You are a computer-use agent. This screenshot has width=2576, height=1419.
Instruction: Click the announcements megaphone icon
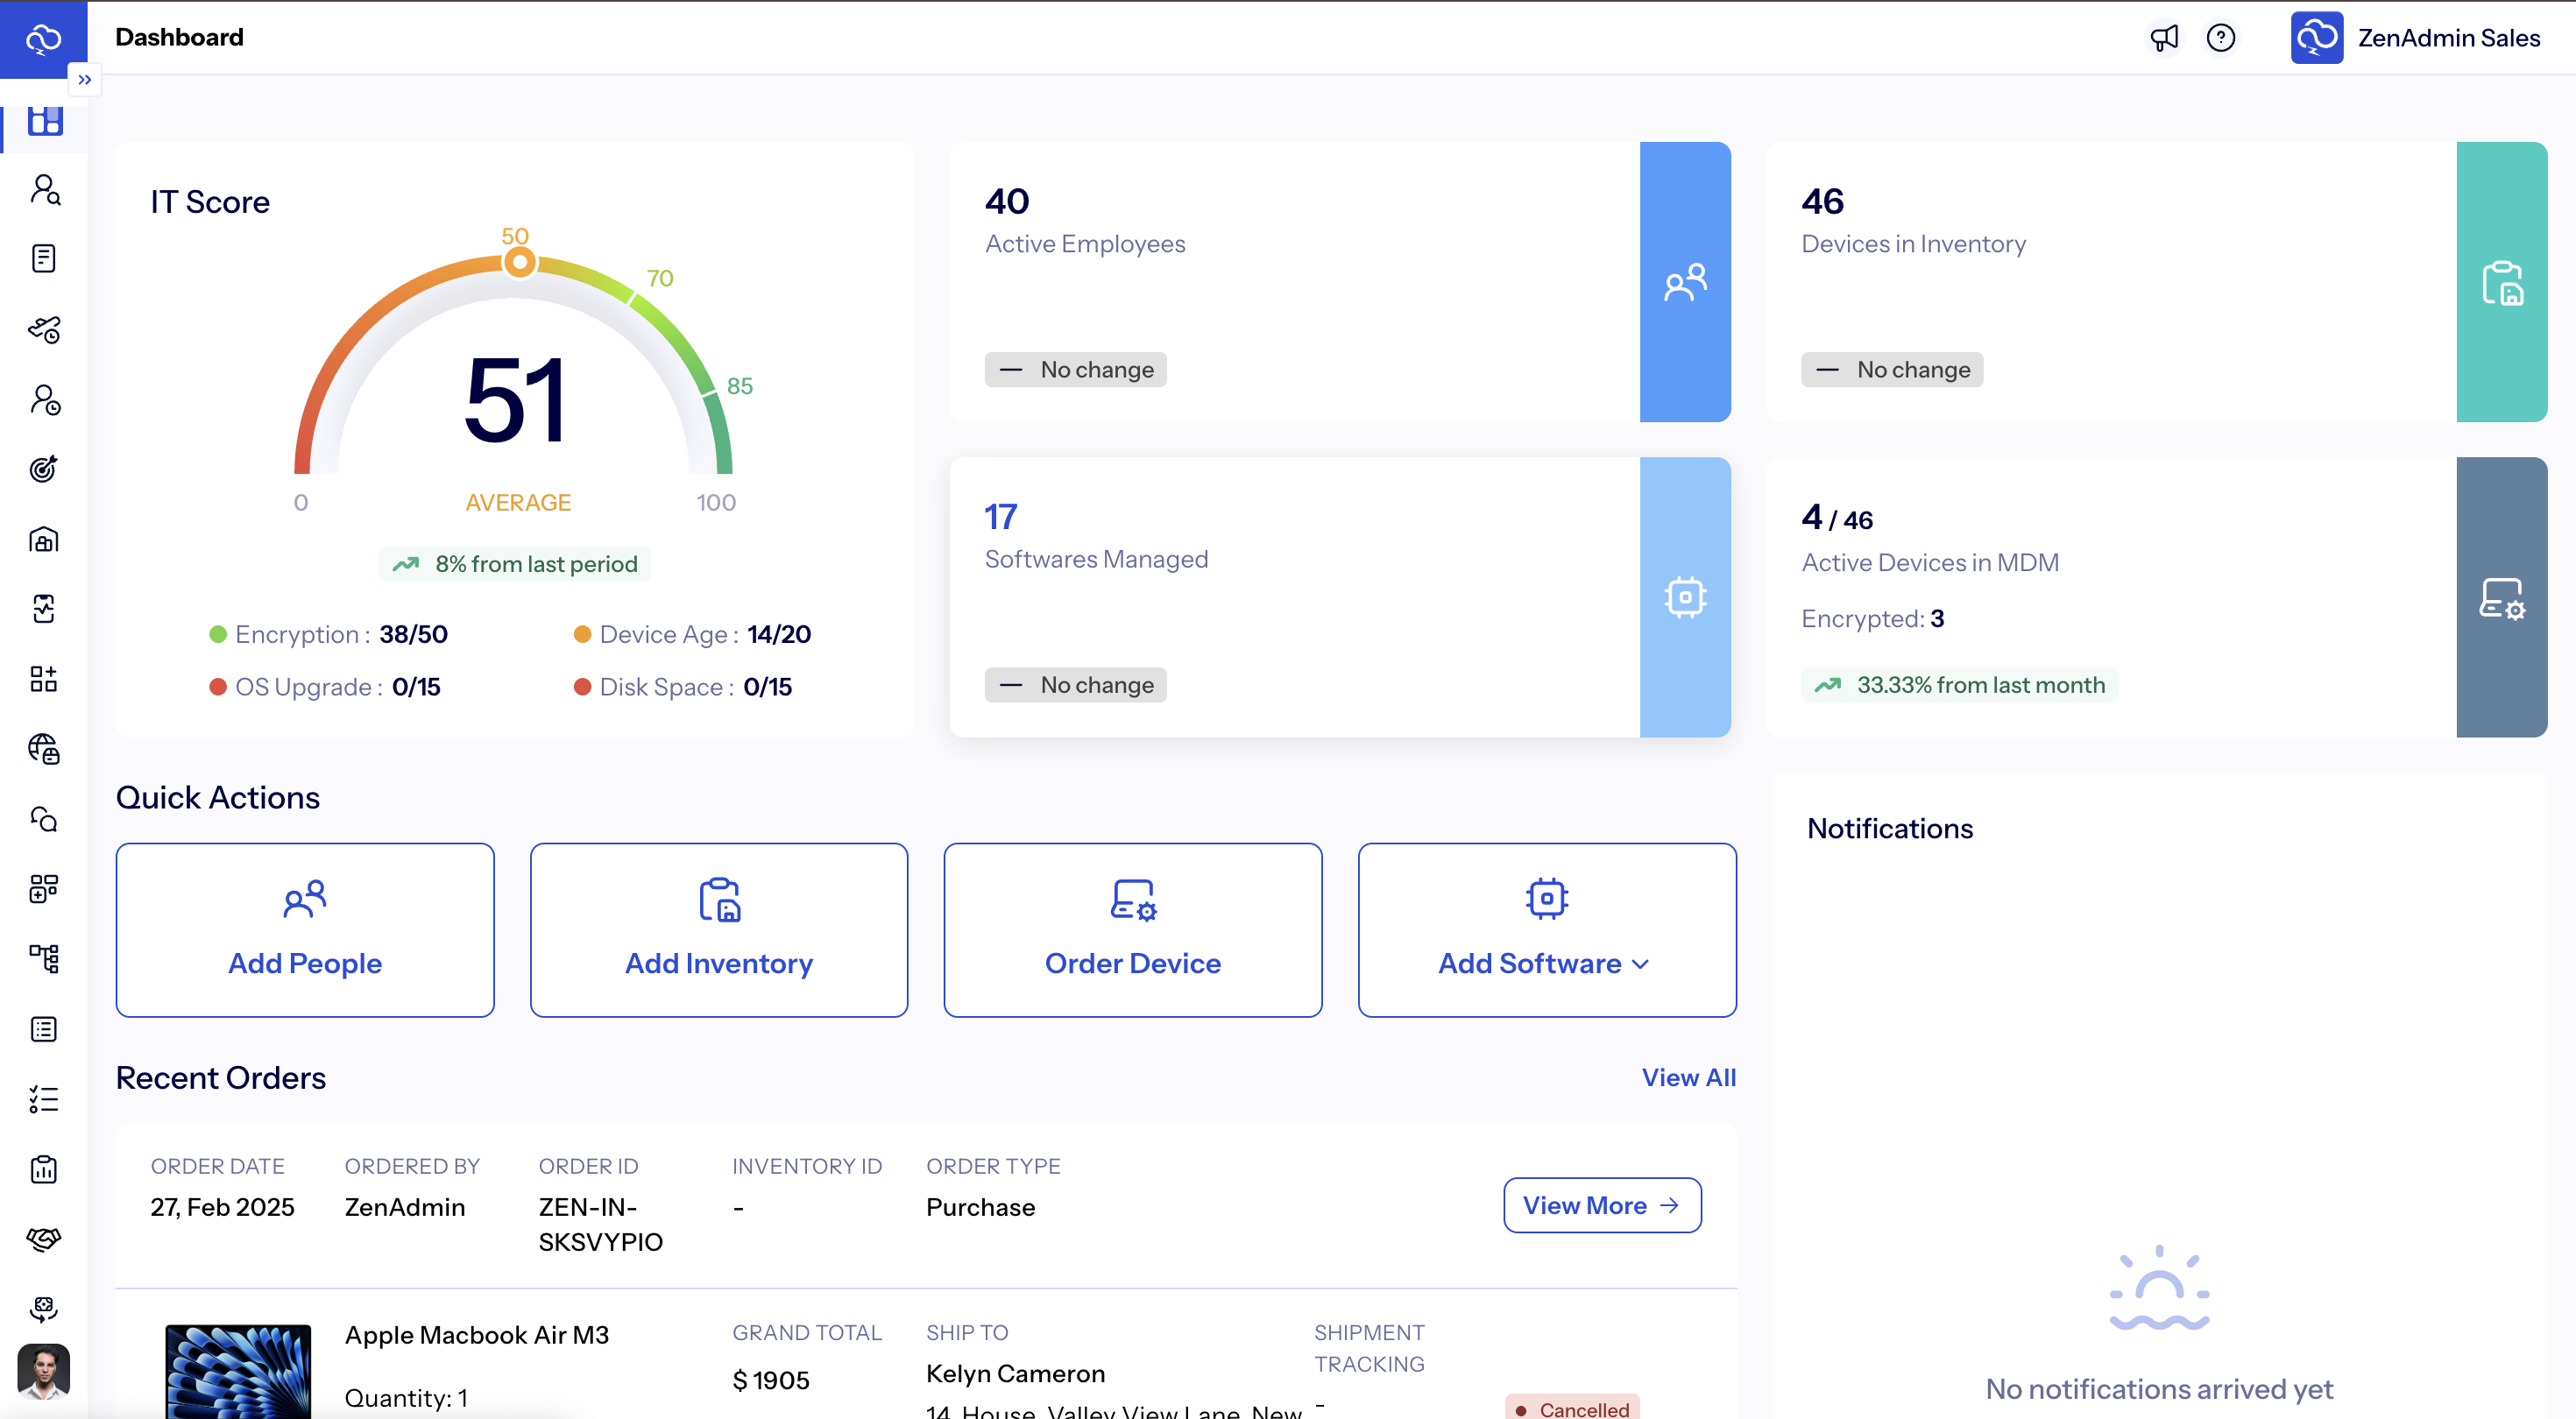point(2163,38)
